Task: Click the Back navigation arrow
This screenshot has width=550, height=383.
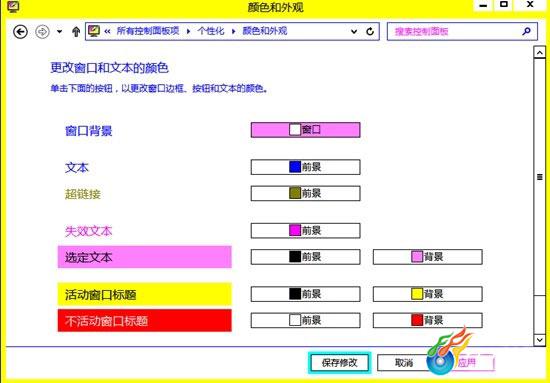Action: (20, 32)
